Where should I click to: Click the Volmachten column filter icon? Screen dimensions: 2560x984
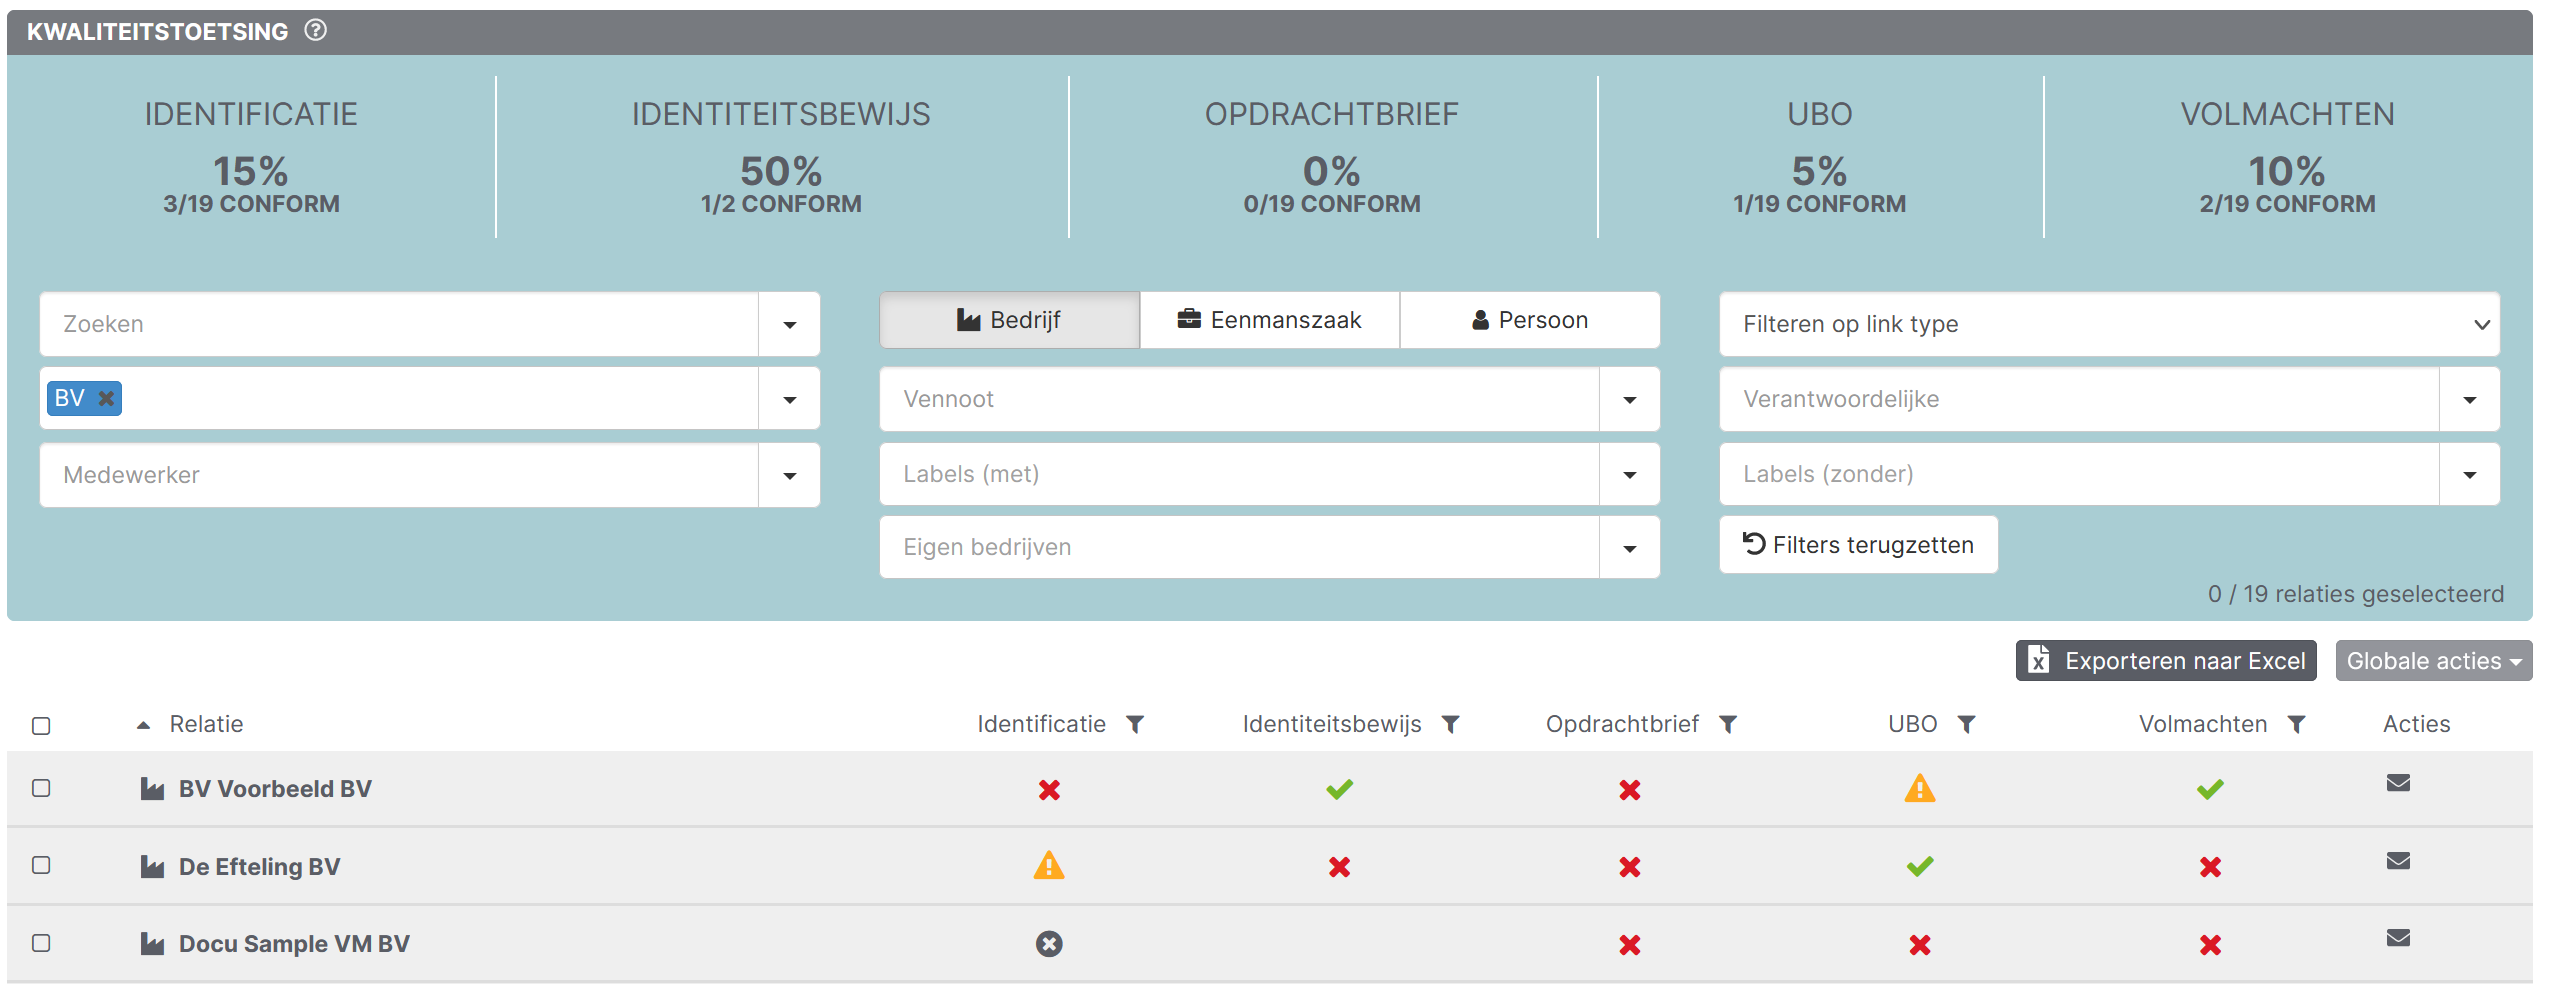click(2297, 724)
